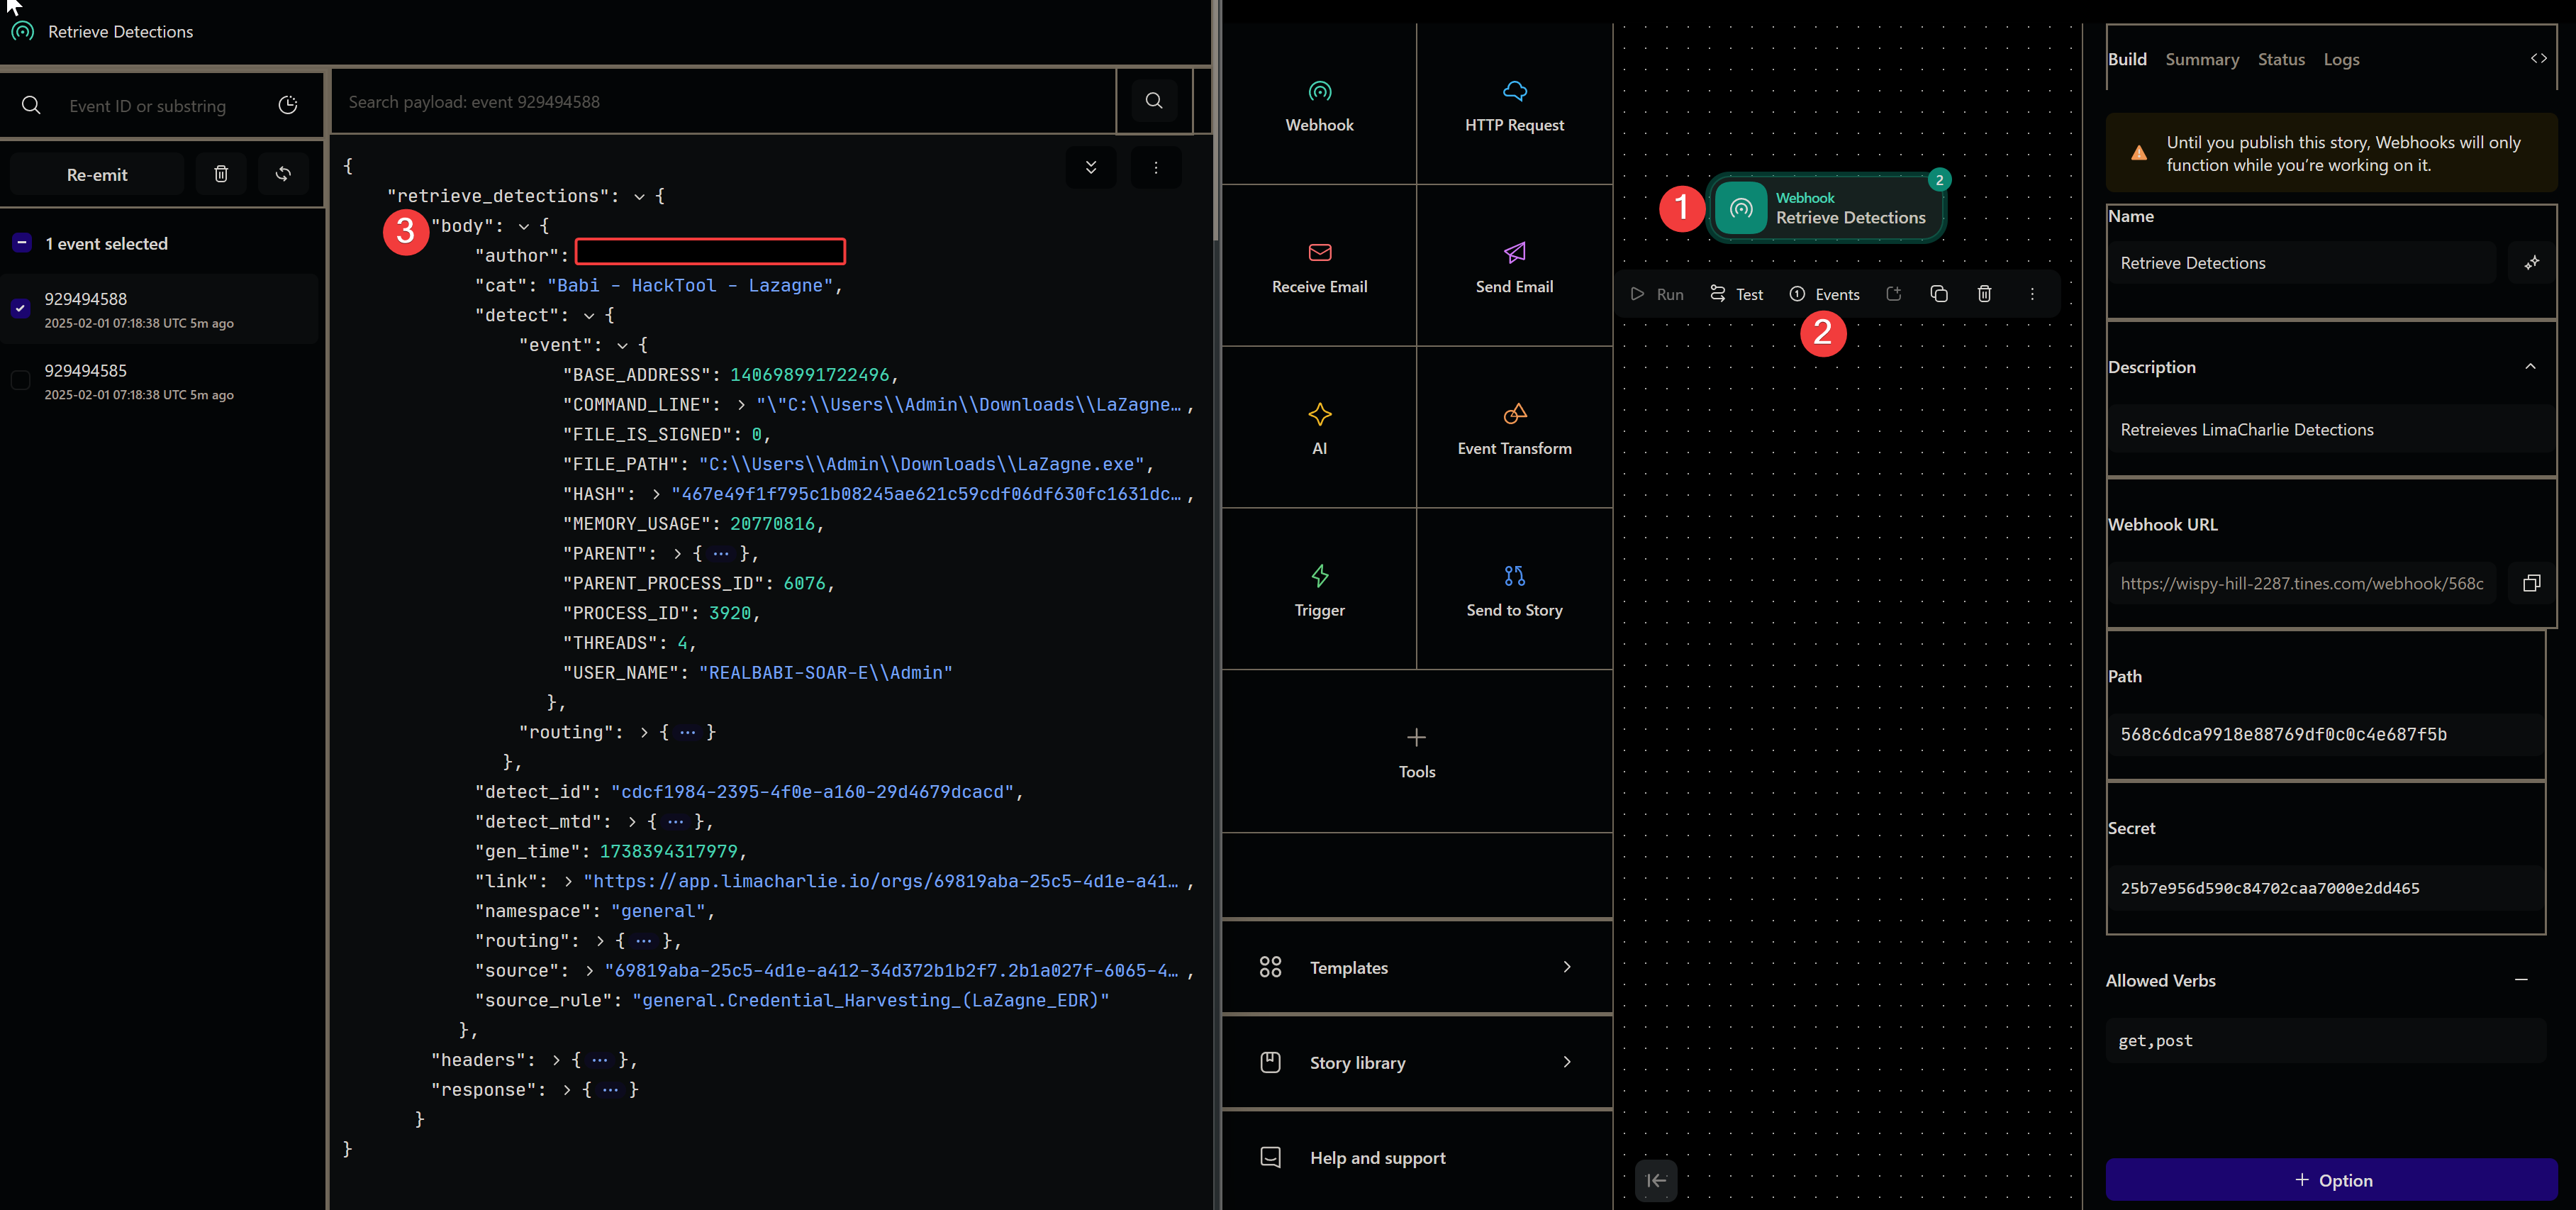Click the payload search magnifier button
The width and height of the screenshot is (2576, 1210).
point(1154,101)
